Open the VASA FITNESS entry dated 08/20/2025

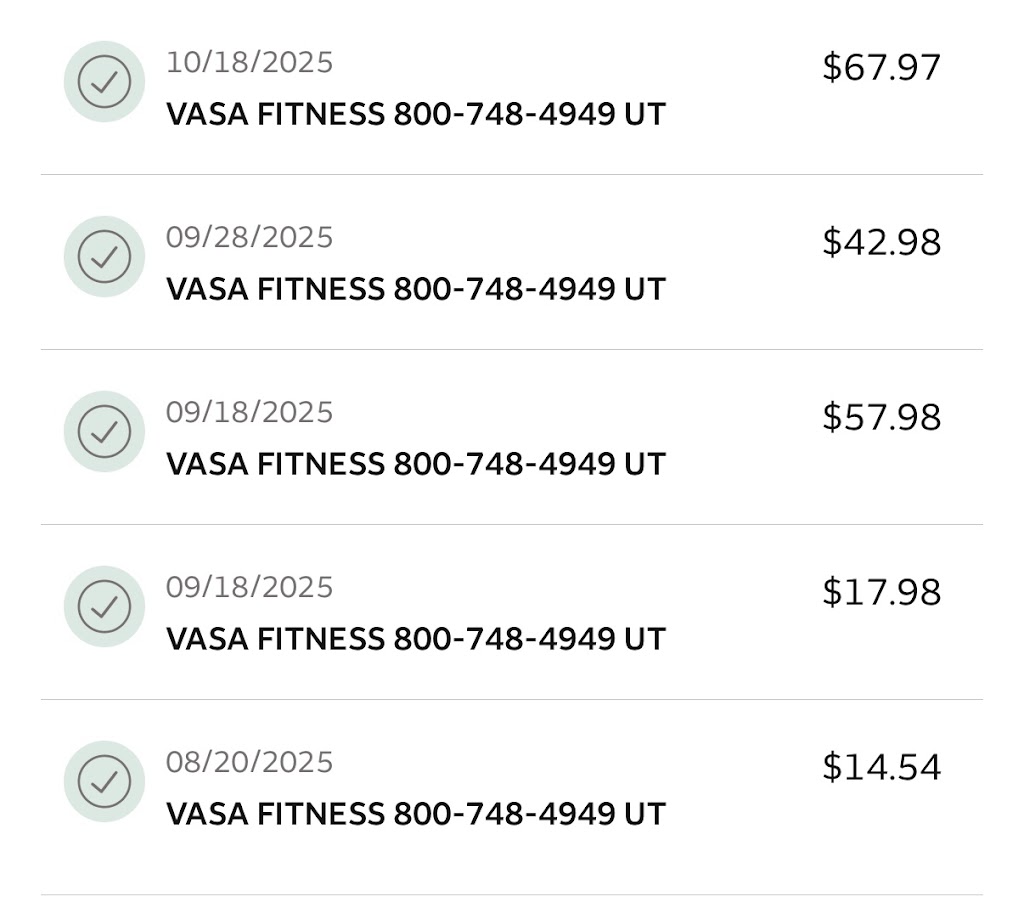(x=415, y=815)
